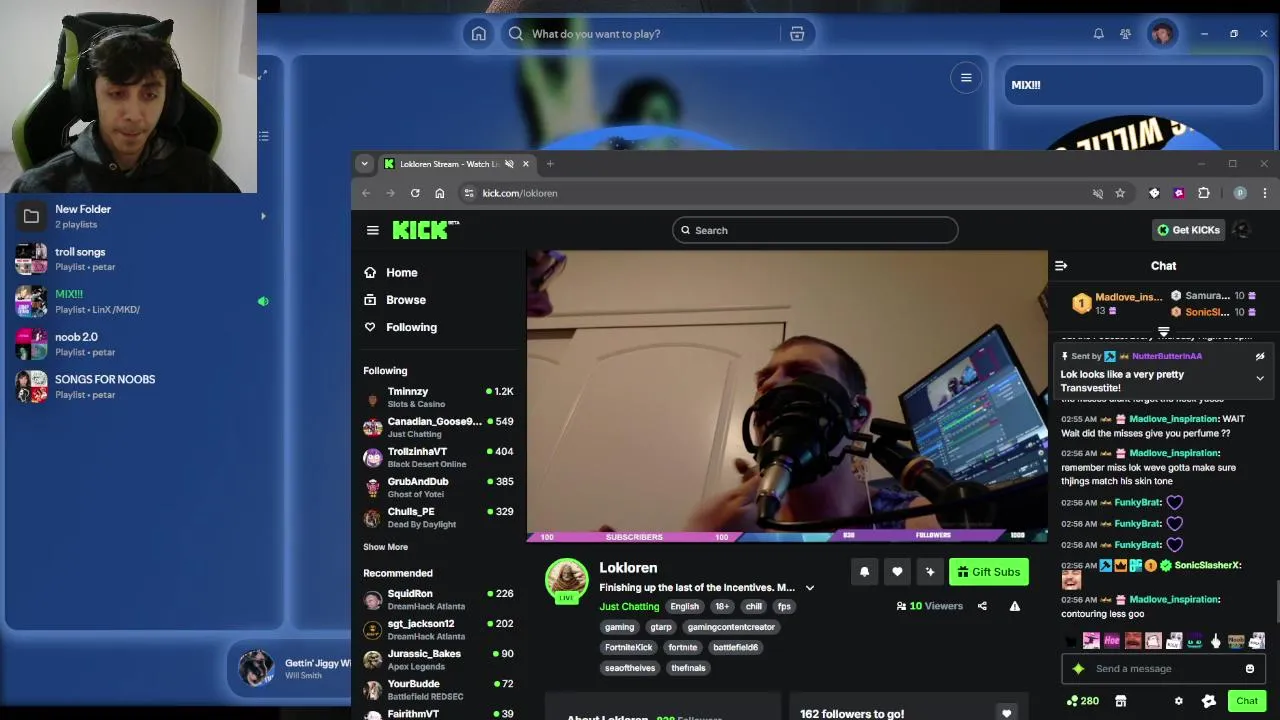Expand the pinned message chevron
Viewport: 1280px width, 720px height.
1260,378
